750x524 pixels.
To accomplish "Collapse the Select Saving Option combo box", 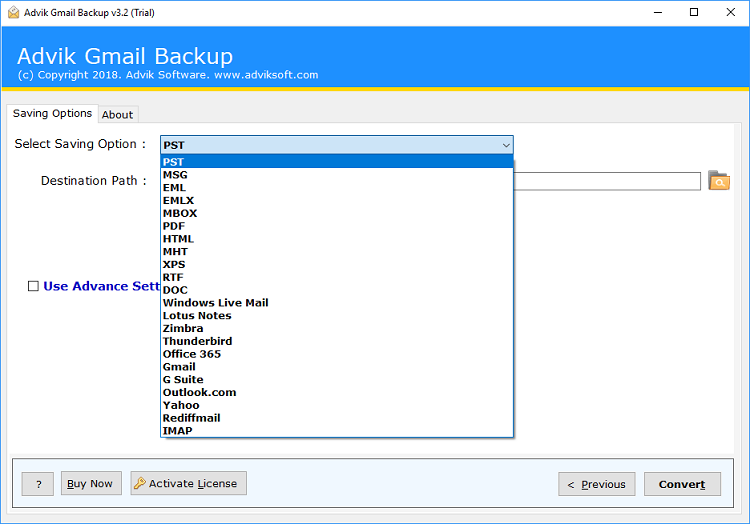I will pos(506,145).
